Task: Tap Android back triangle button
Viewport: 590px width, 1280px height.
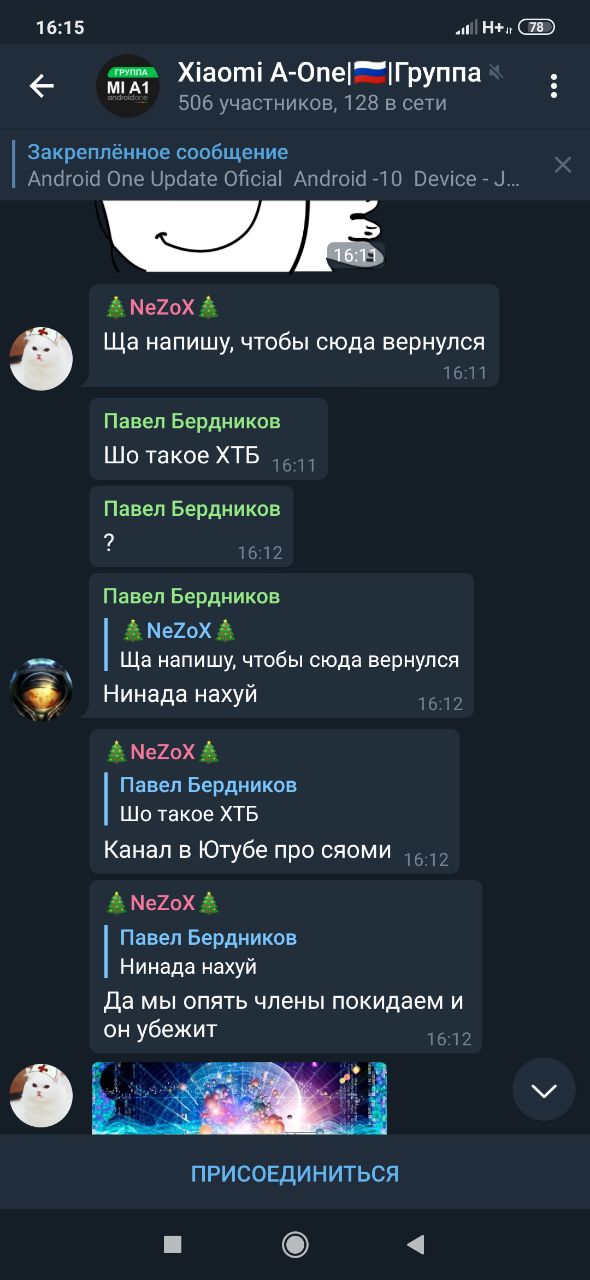Action: click(416, 1244)
